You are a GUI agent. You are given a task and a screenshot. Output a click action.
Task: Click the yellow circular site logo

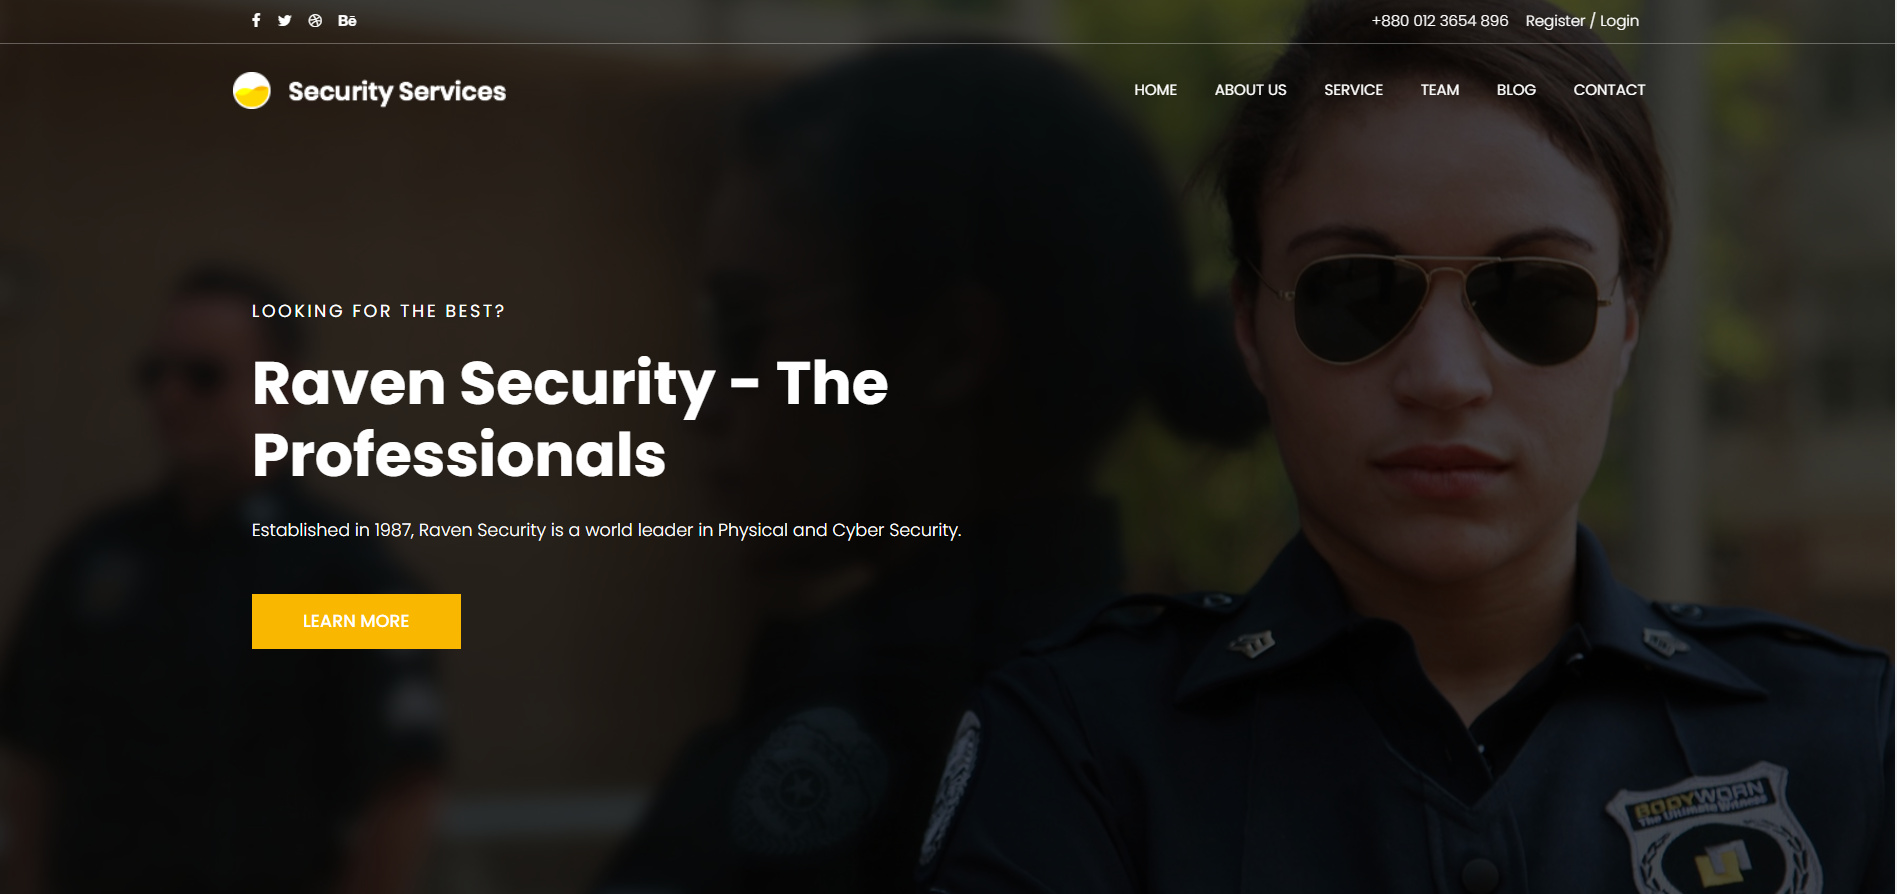tap(252, 91)
